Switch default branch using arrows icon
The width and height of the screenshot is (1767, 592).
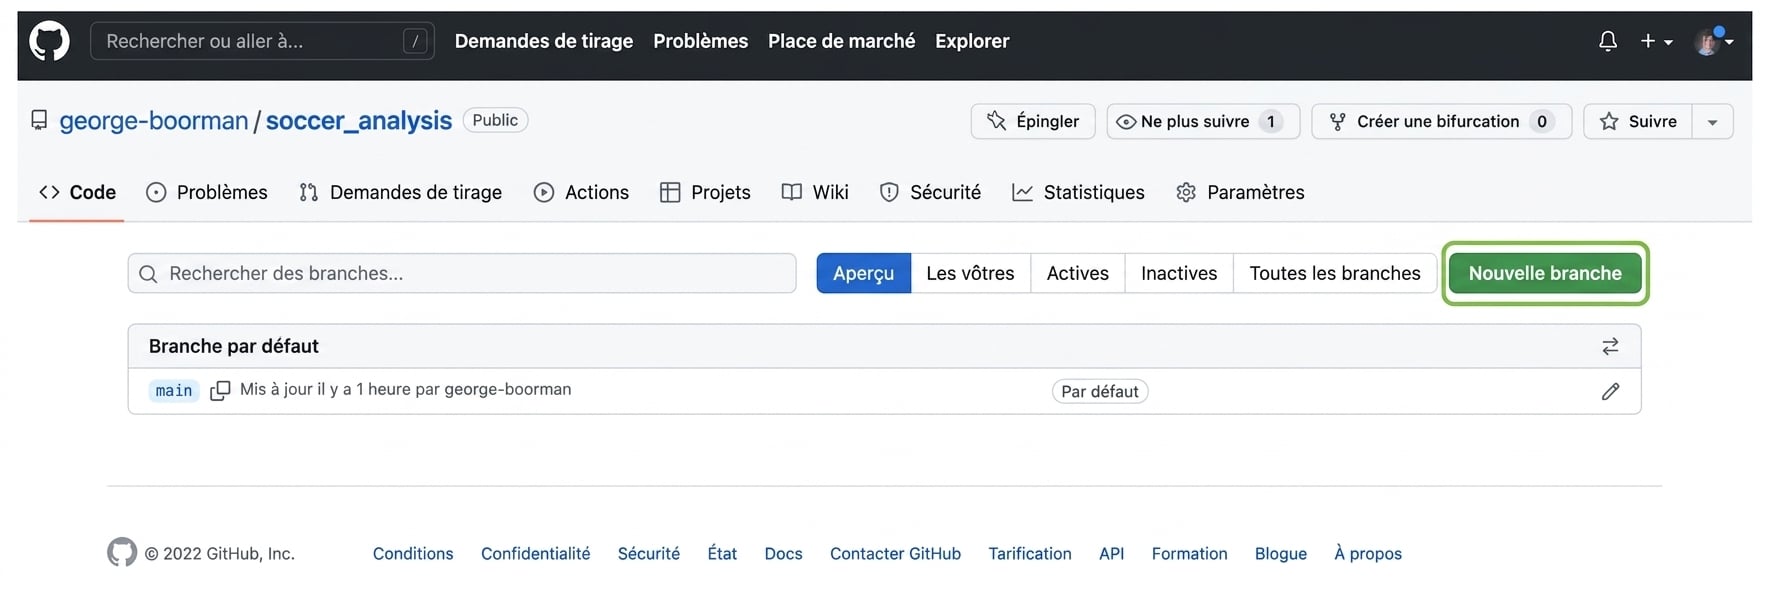tap(1610, 346)
